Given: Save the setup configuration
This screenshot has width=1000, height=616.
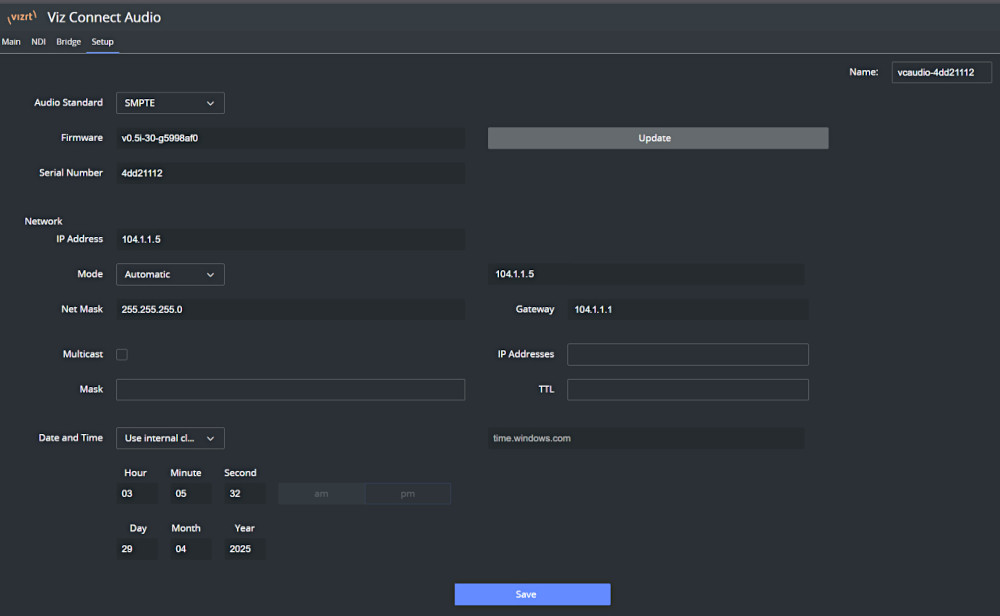Looking at the screenshot, I should click(533, 594).
